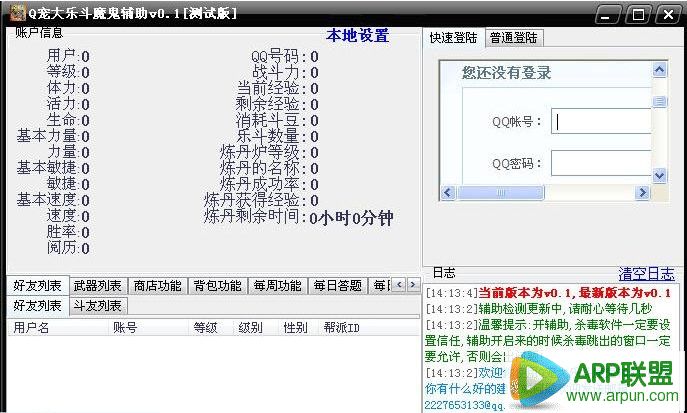Click login panel scroll down arrow
Viewport: 687px width, 413px height.
659,176
